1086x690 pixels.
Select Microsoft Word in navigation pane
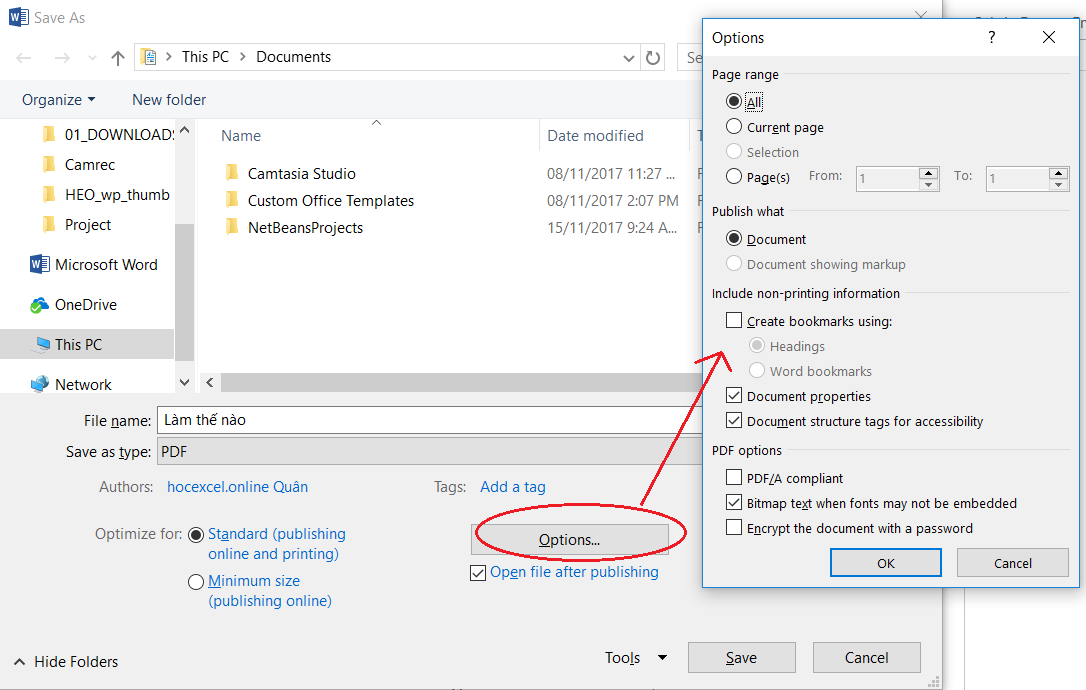105,265
